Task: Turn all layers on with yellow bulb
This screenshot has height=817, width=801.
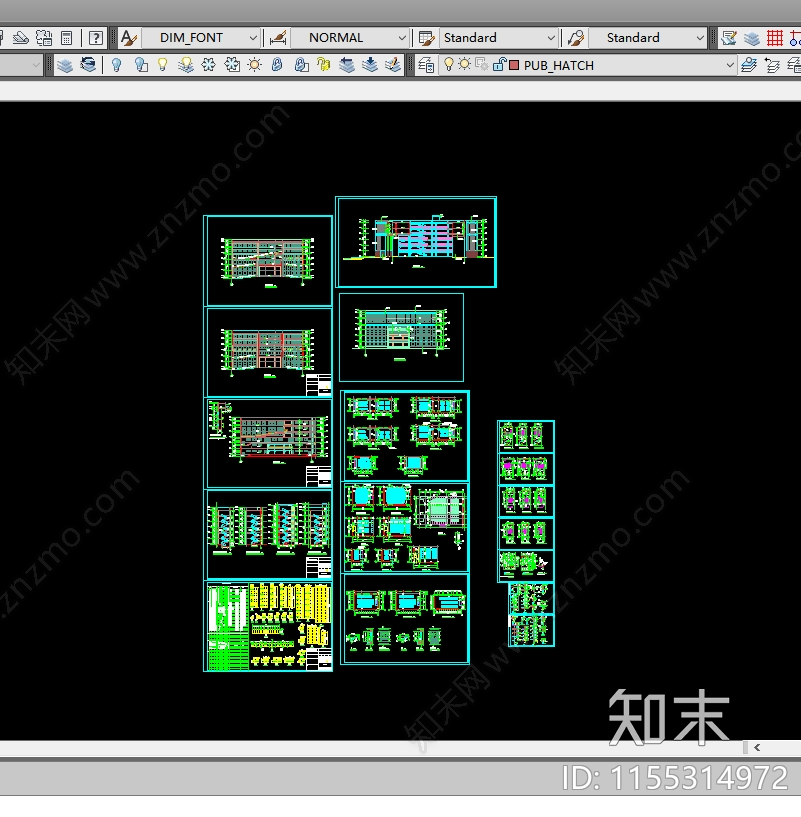Action: (163, 65)
